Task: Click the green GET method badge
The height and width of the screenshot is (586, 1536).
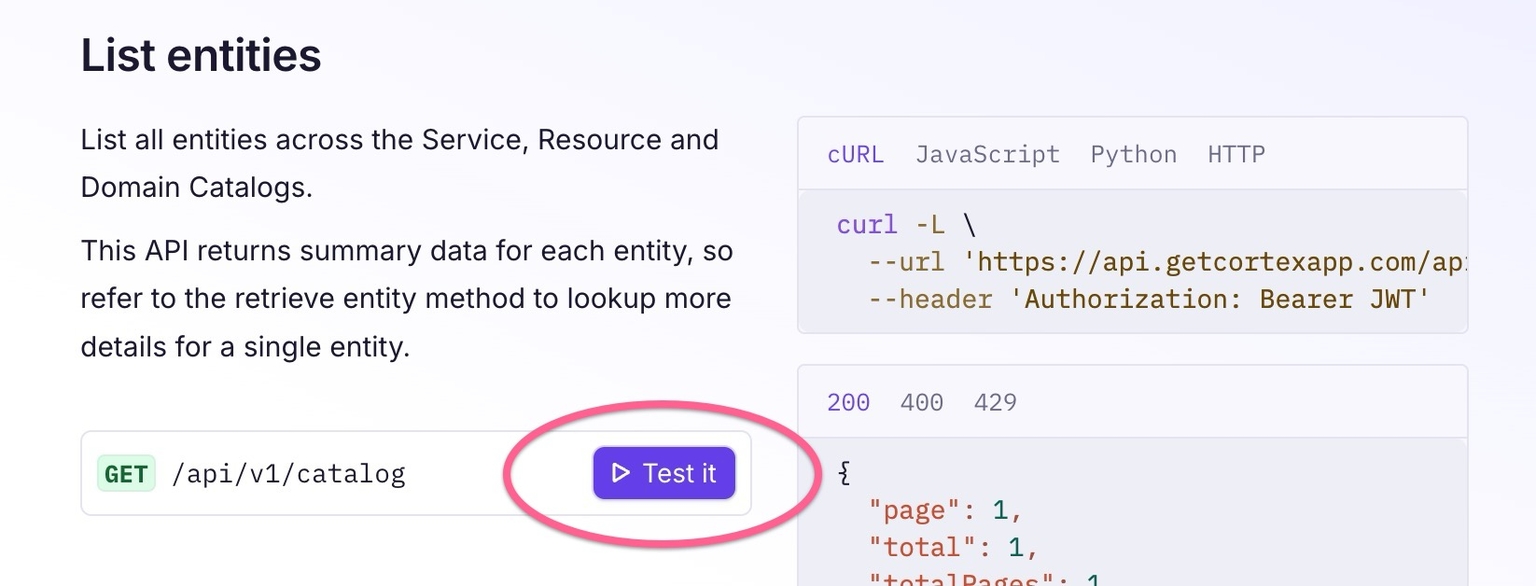Action: [x=125, y=473]
